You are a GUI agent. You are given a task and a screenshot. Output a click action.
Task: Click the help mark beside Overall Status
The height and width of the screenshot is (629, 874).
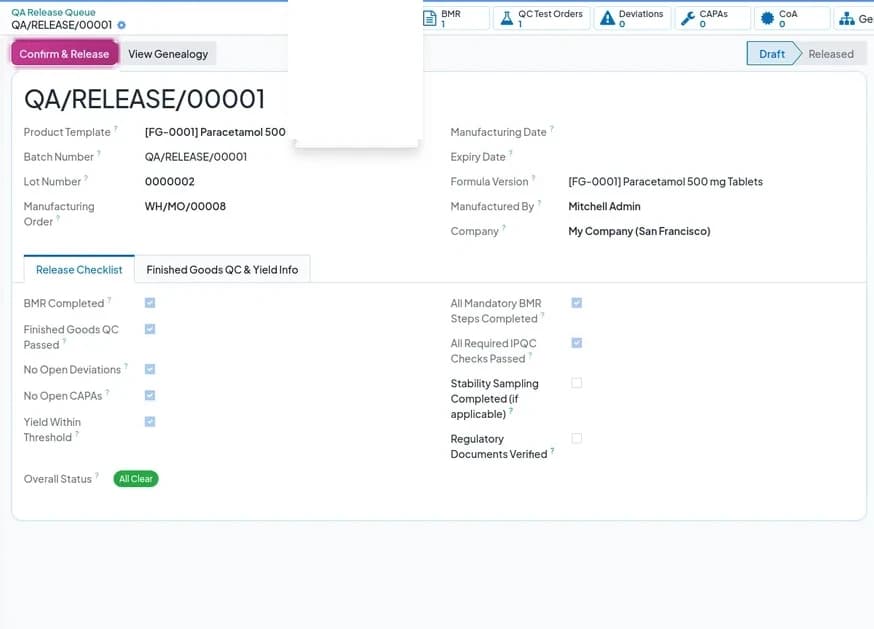[97, 476]
